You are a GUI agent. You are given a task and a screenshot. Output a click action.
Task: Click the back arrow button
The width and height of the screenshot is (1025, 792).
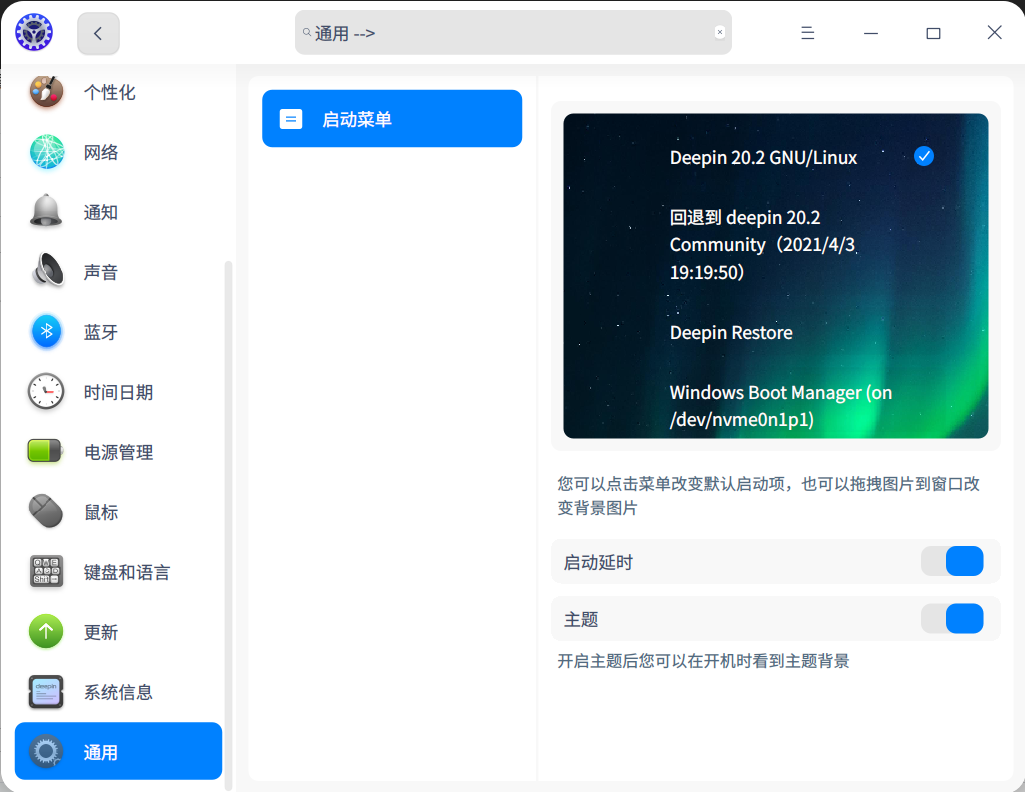click(98, 33)
